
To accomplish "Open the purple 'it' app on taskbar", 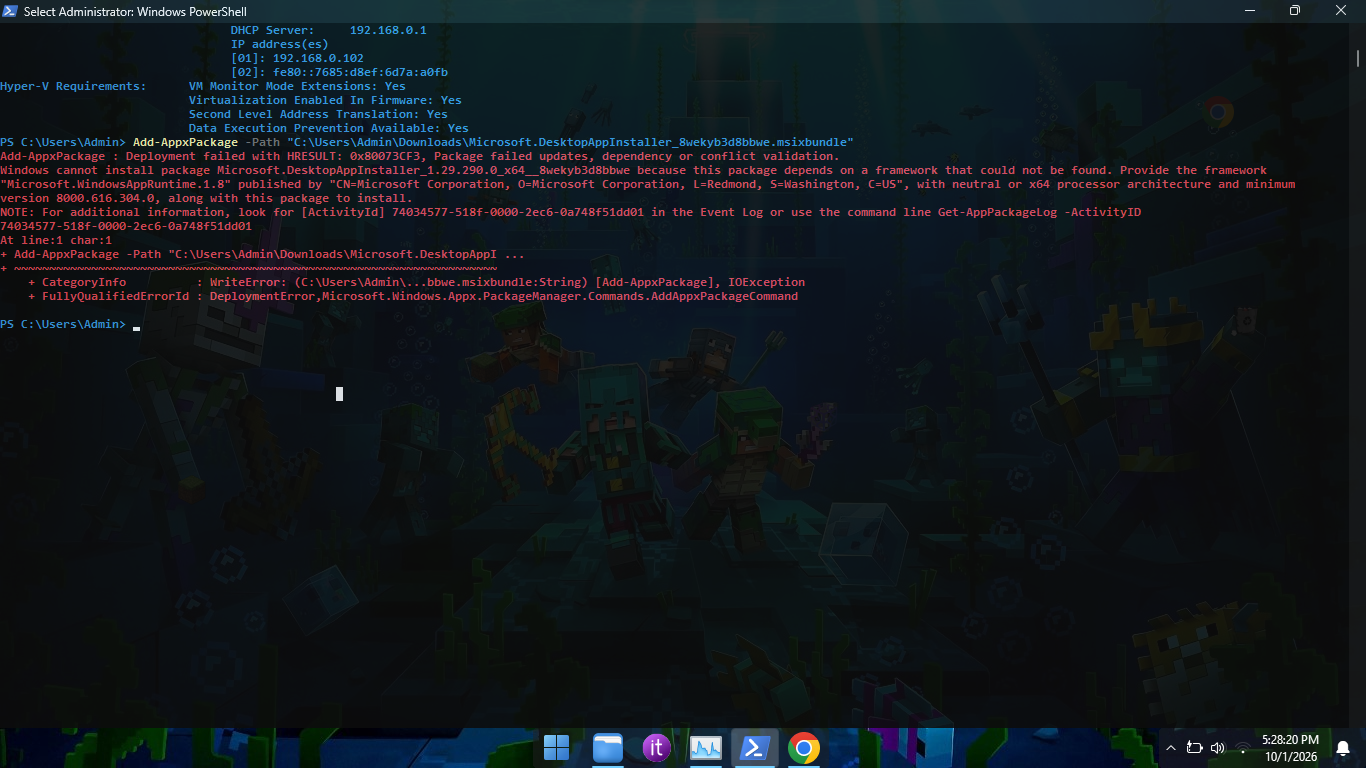I will point(657,748).
